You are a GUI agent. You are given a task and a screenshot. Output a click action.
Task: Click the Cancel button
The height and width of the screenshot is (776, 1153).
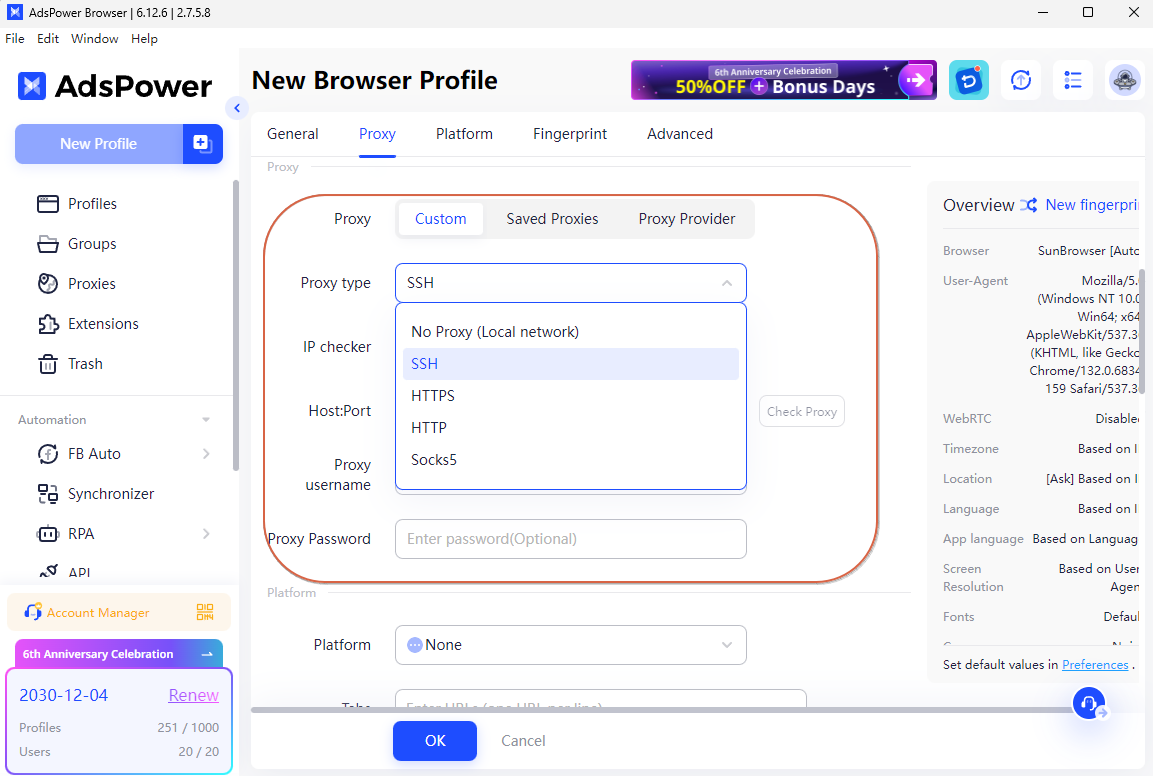click(524, 741)
